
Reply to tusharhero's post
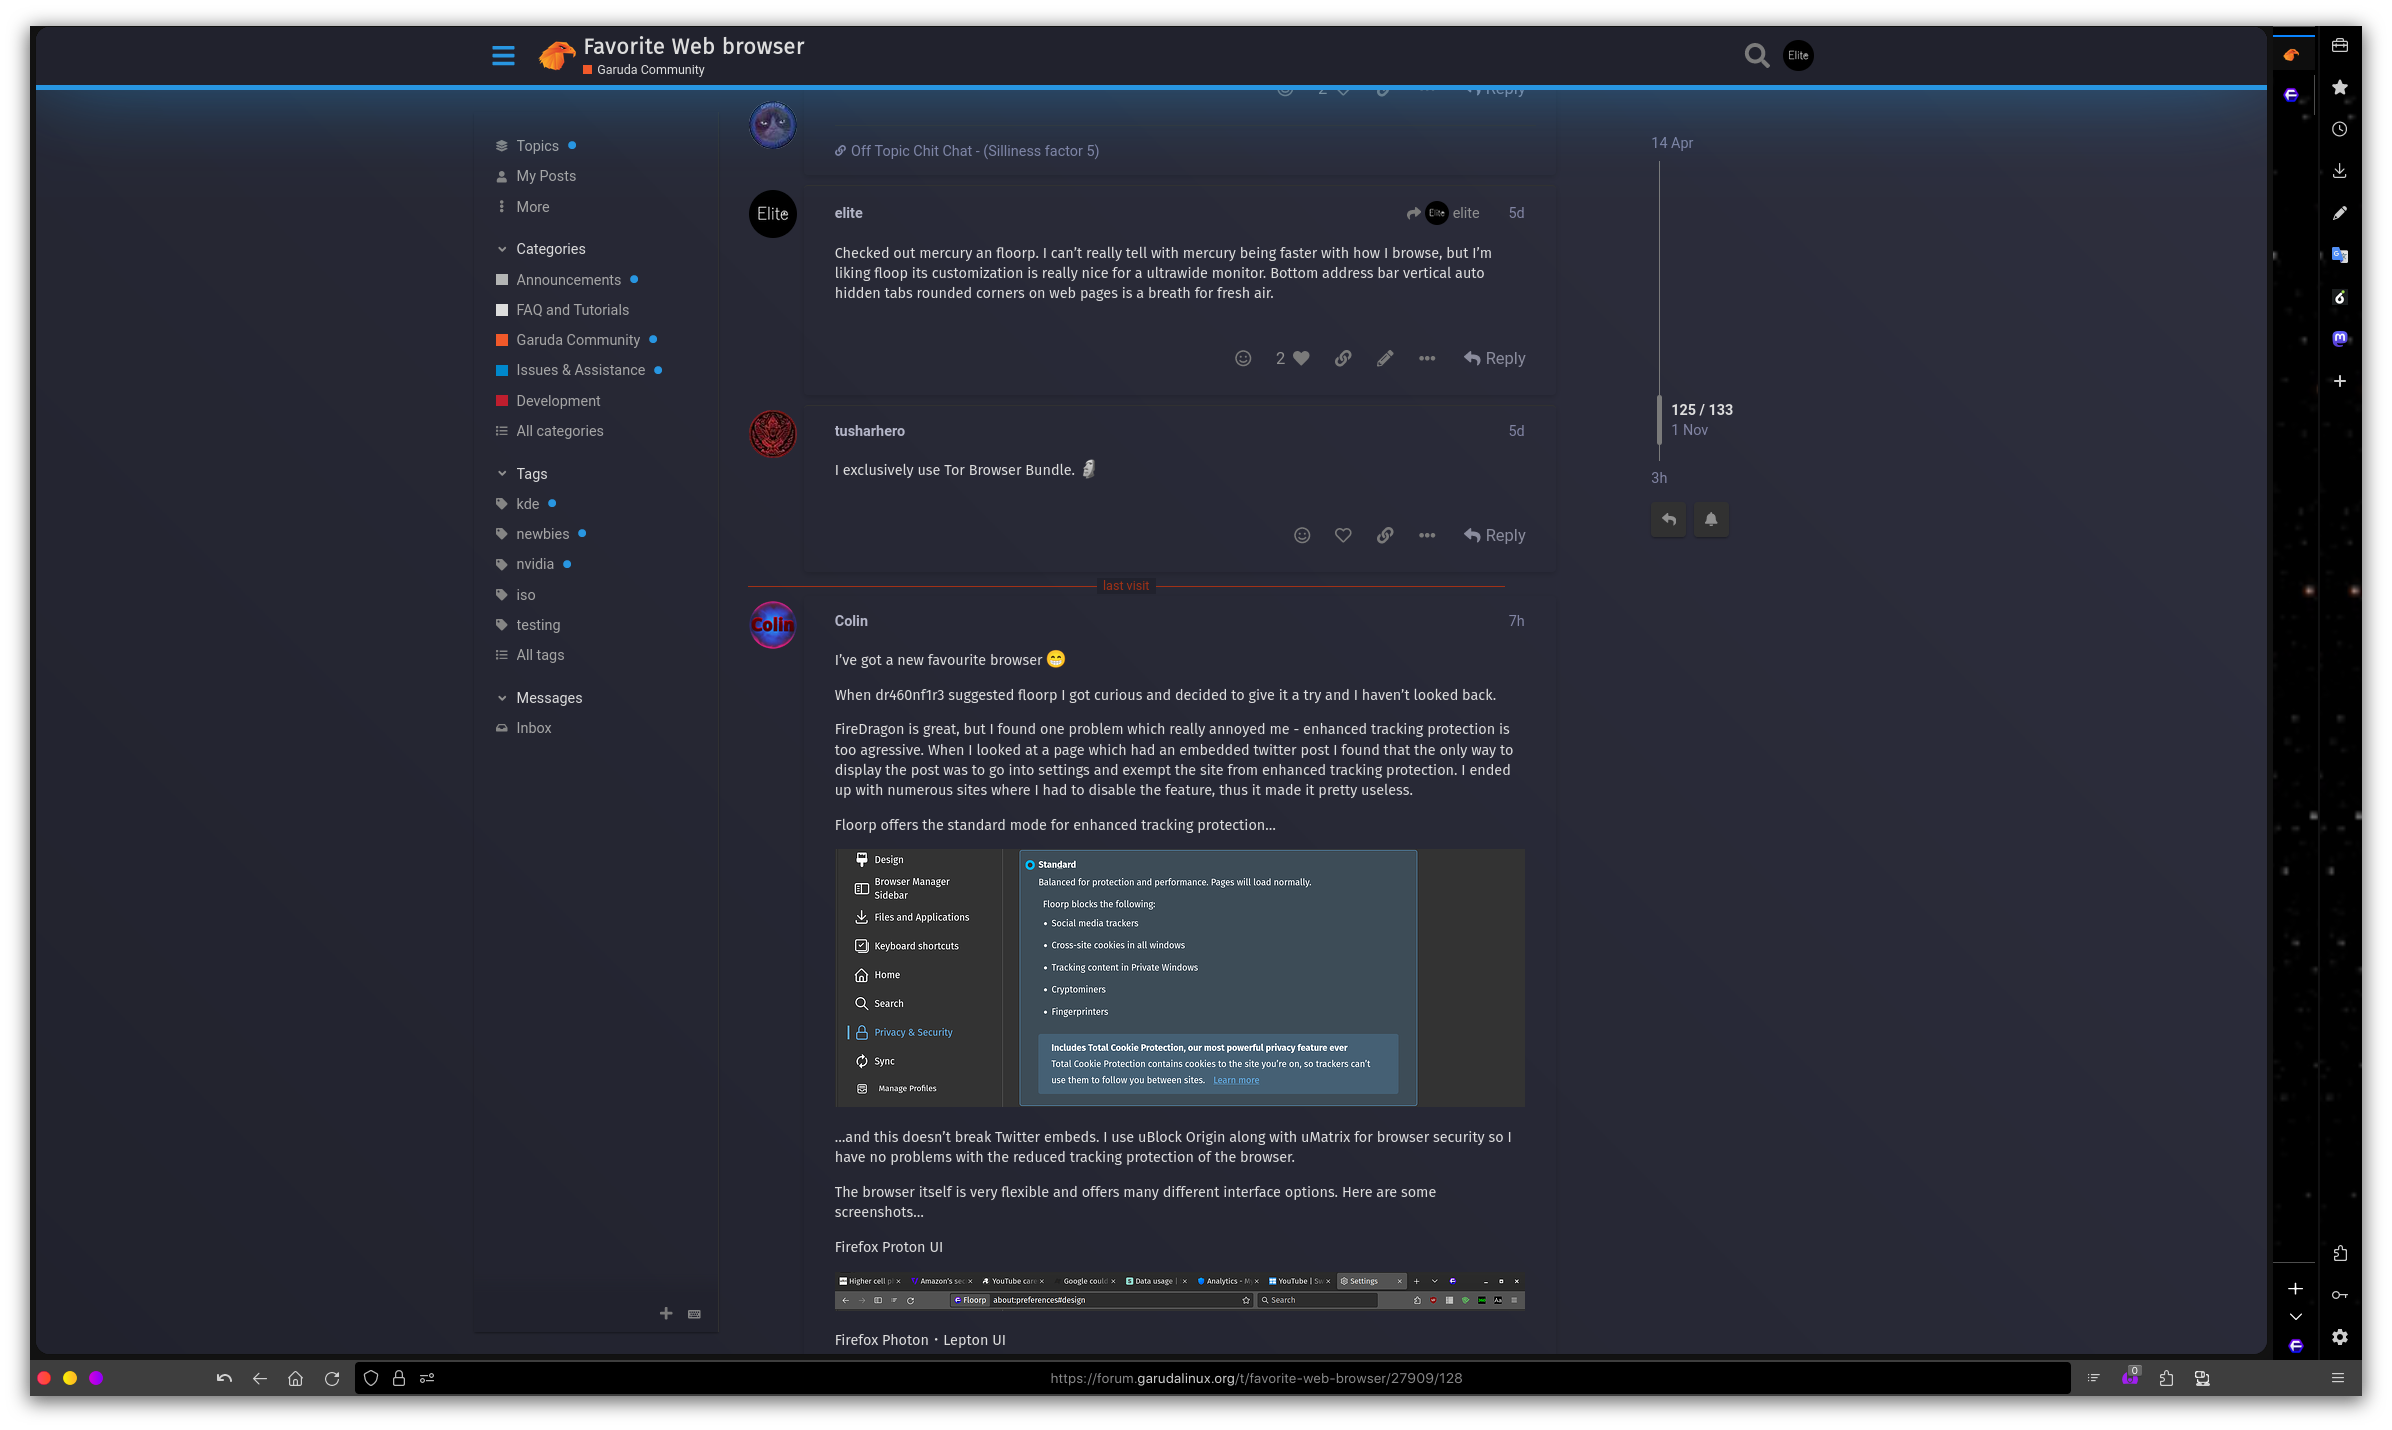point(1495,536)
